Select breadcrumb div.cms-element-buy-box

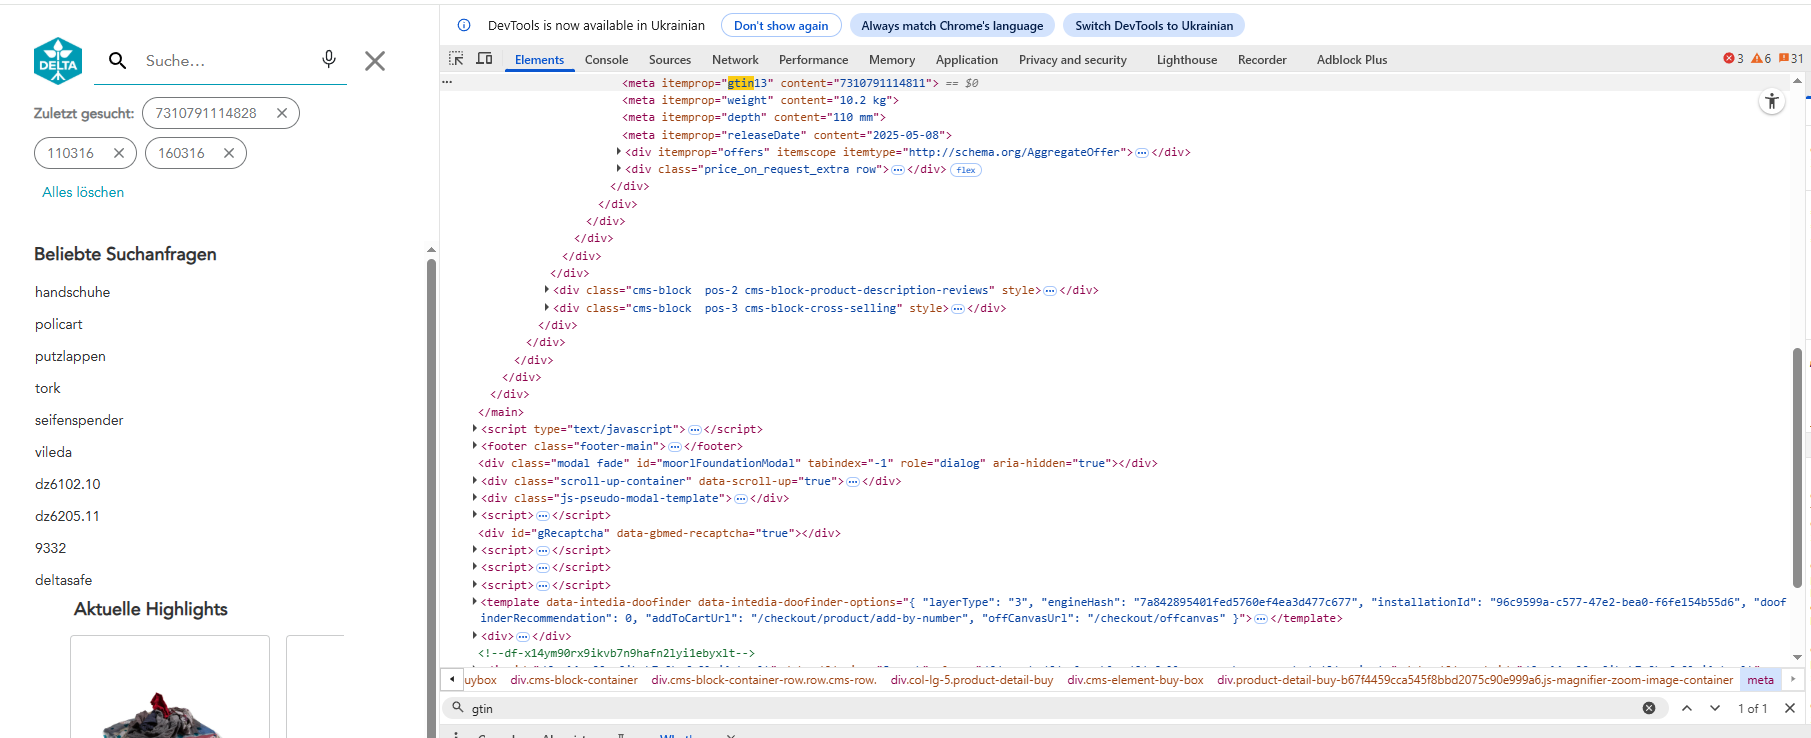click(1135, 680)
